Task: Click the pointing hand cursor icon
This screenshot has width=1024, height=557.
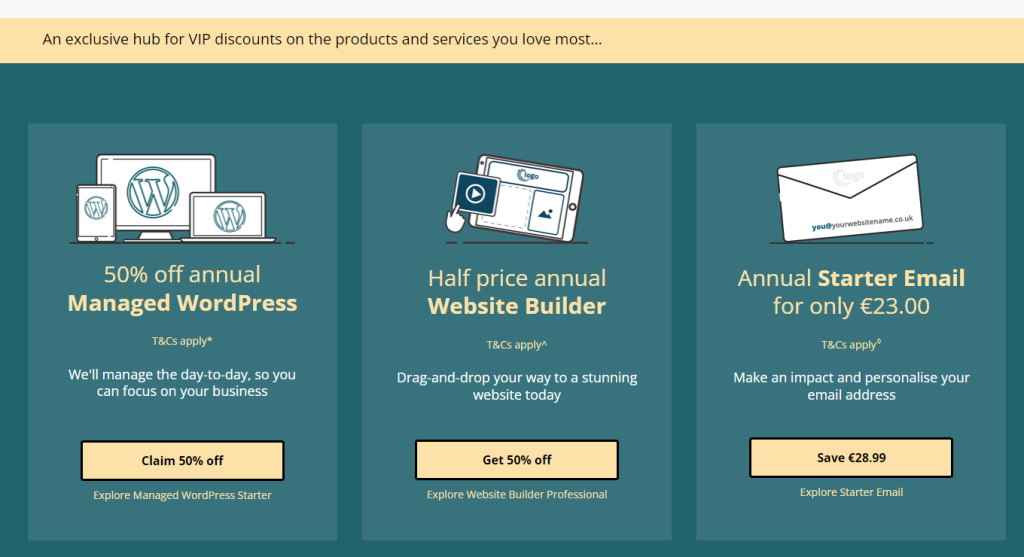Action: (x=455, y=219)
